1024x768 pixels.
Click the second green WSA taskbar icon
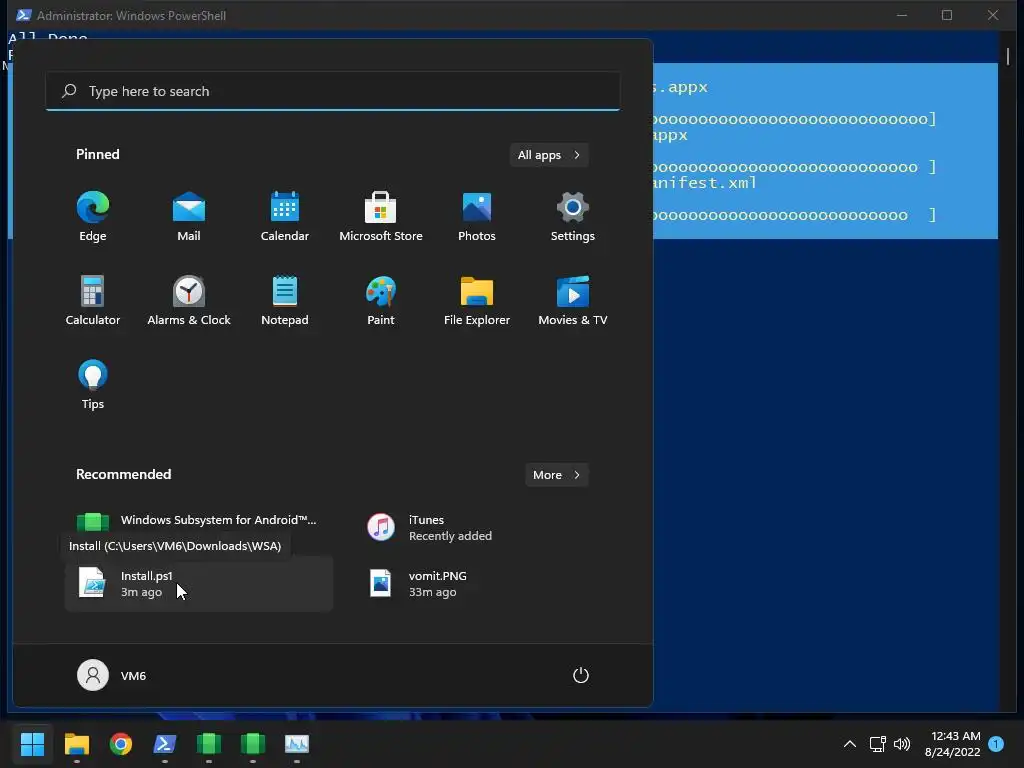(x=253, y=744)
